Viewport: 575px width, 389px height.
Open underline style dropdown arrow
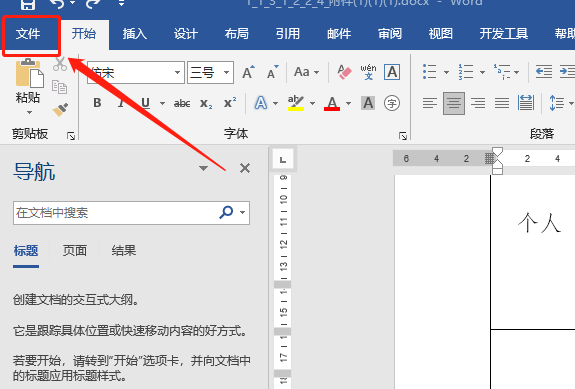point(162,103)
